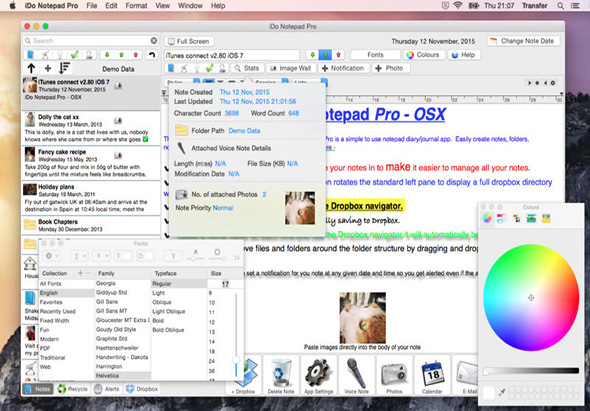Open the Styles dropdown in format bar

click(183, 82)
